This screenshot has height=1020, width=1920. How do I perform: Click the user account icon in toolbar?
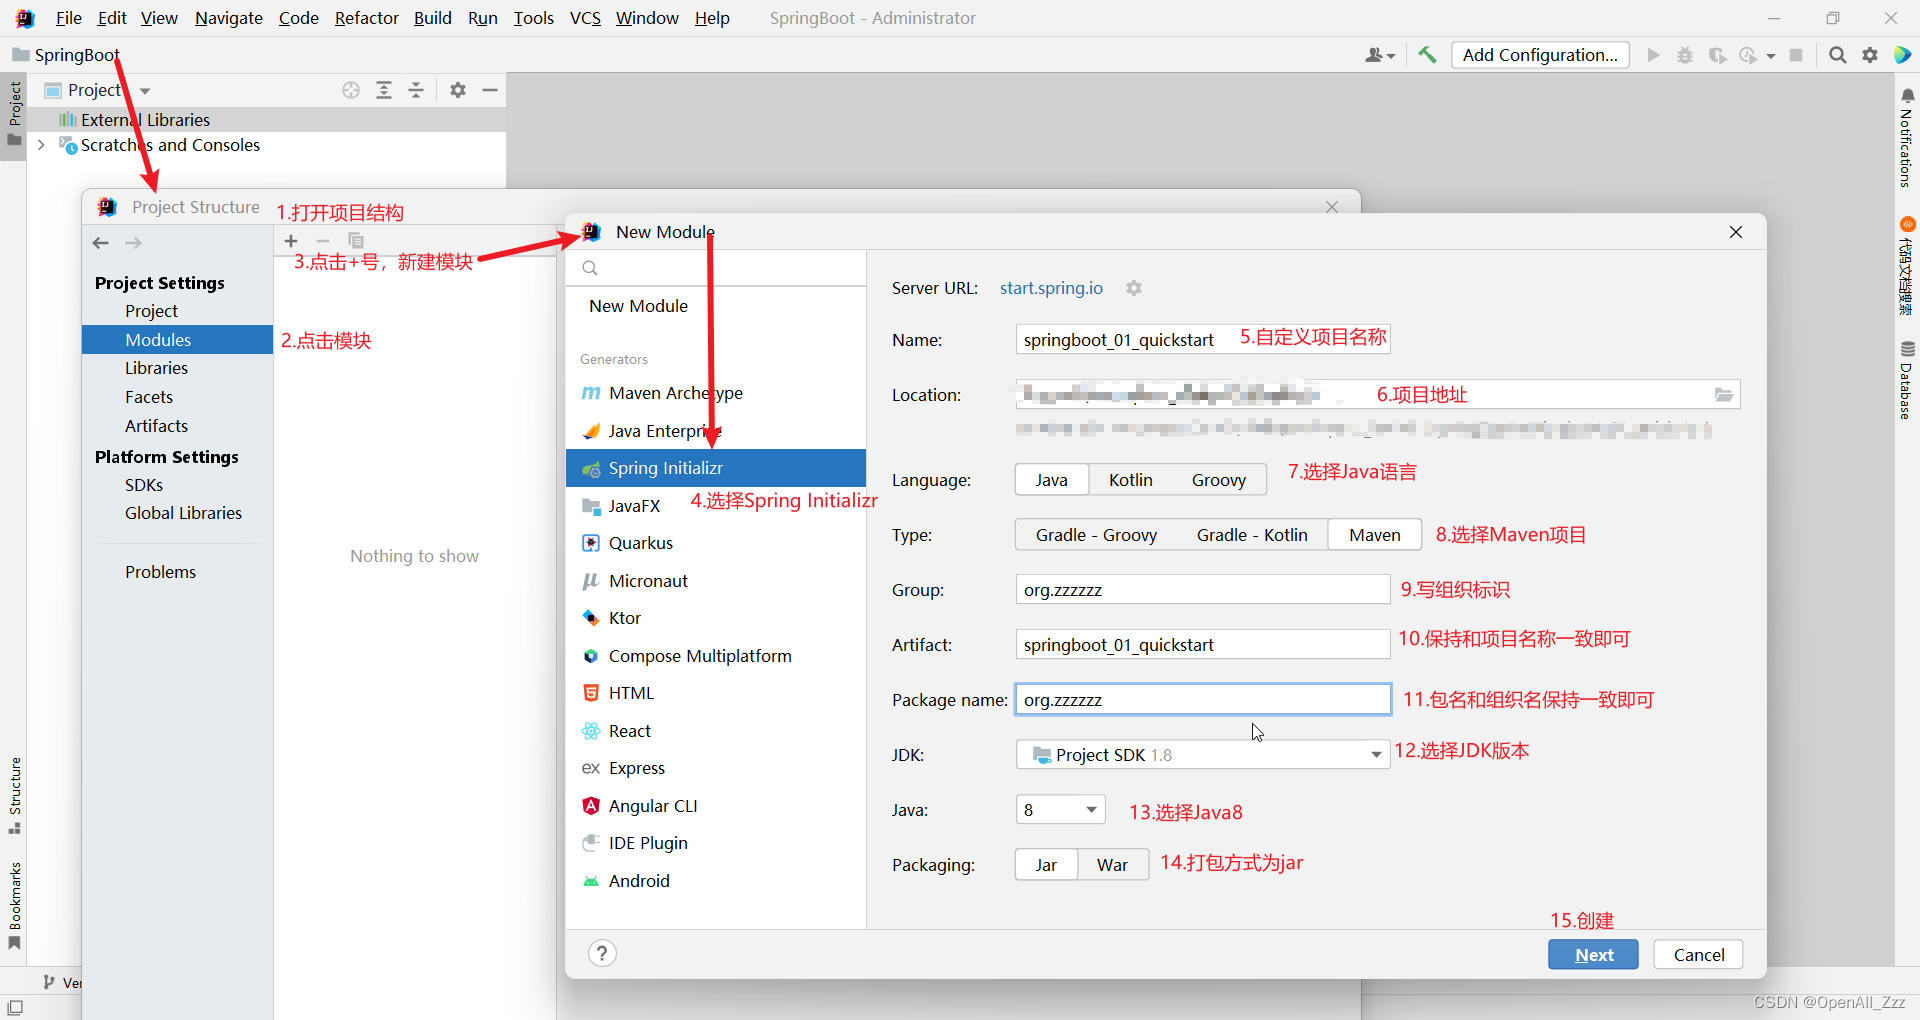[1379, 55]
